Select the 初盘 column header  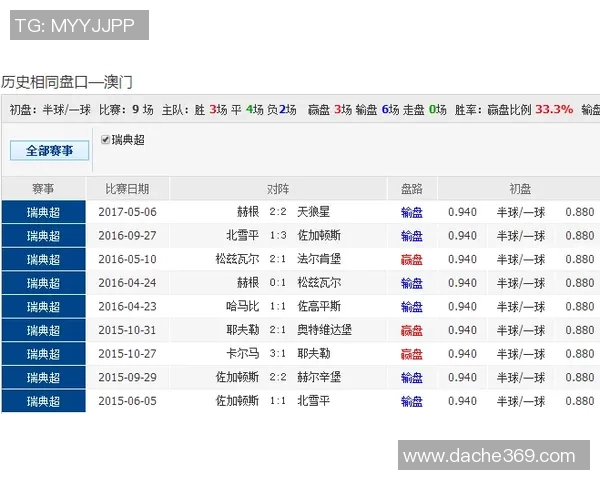click(x=520, y=189)
